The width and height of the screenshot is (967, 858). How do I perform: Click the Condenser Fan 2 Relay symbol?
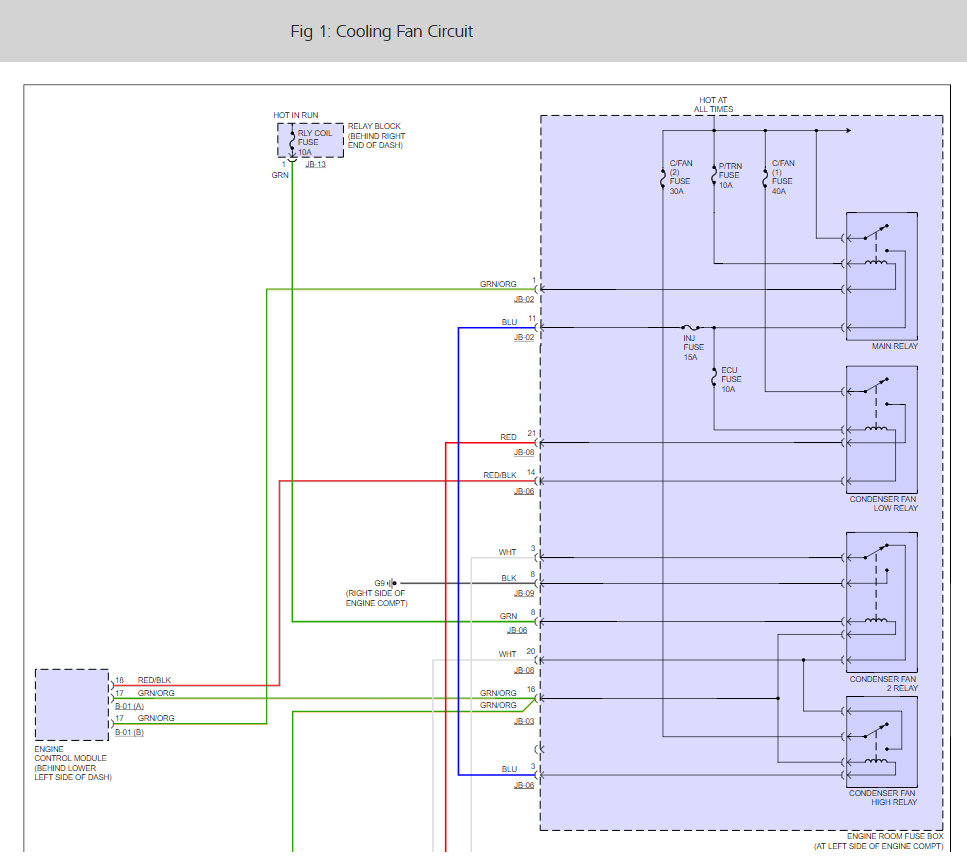pyautogui.click(x=882, y=602)
